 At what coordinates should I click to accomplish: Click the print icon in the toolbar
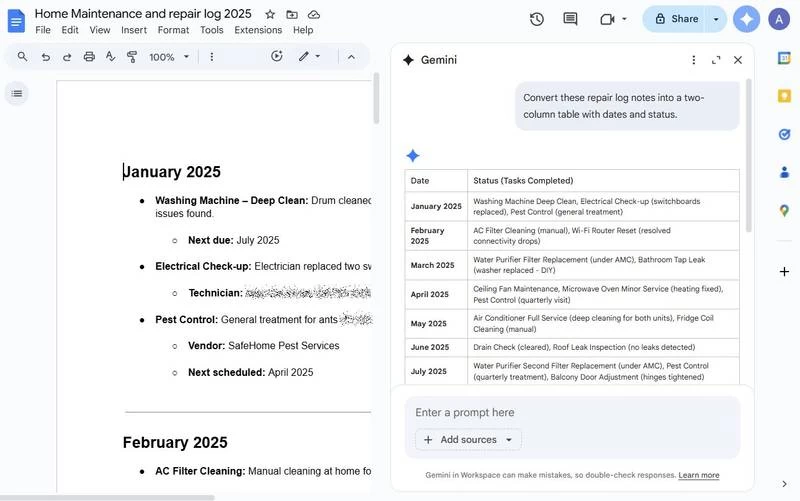tap(89, 57)
